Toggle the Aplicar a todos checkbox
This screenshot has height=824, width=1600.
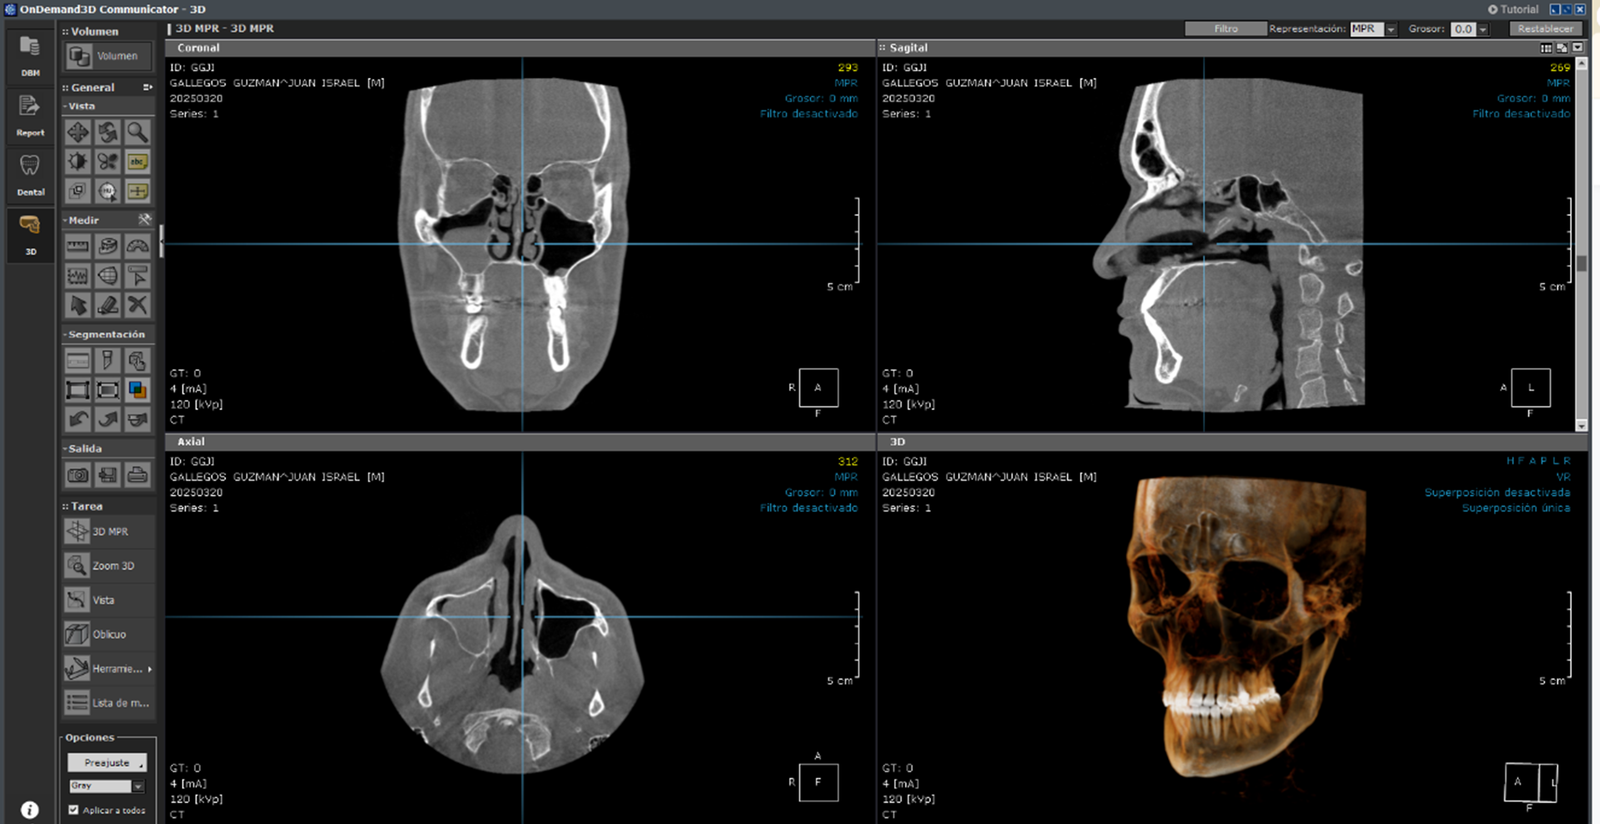(x=73, y=810)
